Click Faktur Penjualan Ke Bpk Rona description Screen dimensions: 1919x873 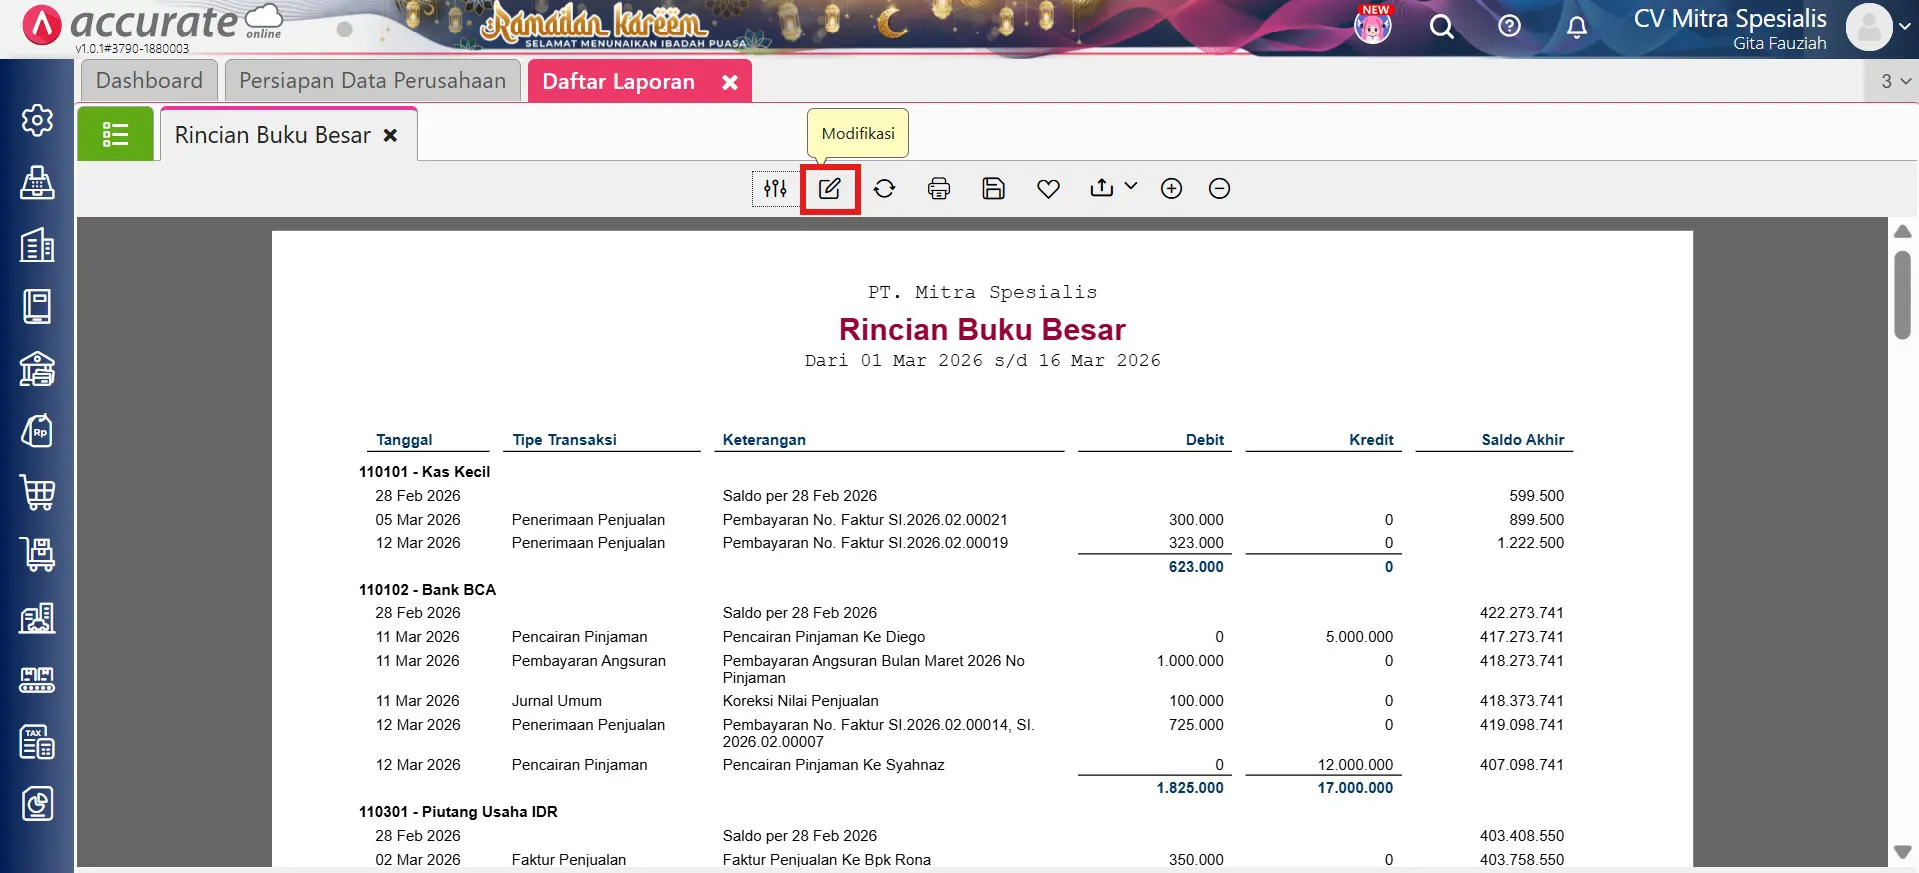pyautogui.click(x=826, y=860)
